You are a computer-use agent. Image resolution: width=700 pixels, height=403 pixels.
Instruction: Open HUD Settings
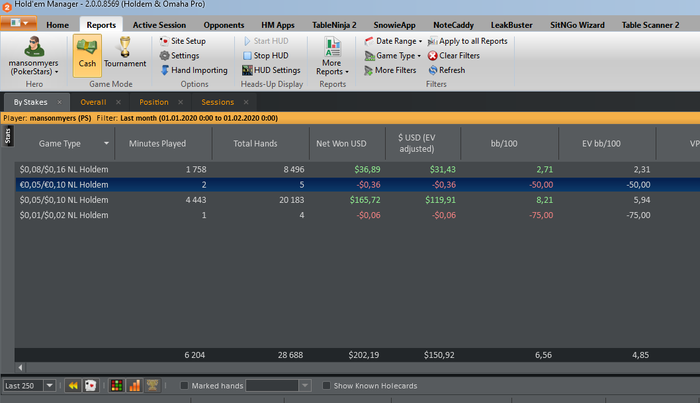point(271,71)
